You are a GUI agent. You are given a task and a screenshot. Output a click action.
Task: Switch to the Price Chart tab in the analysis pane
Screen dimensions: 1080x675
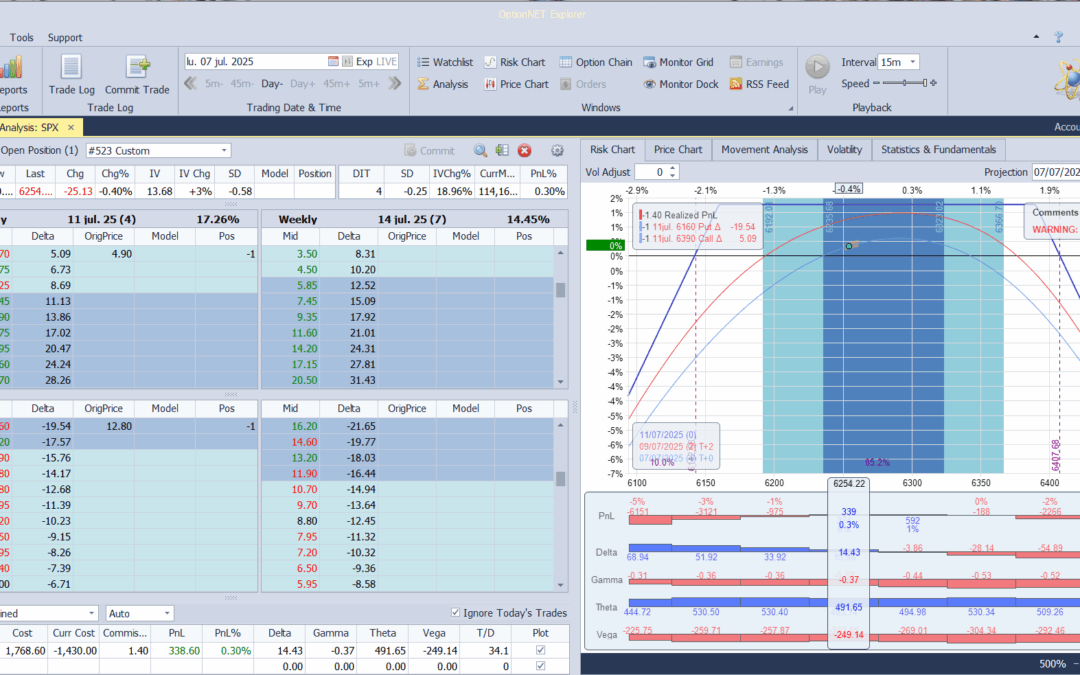click(x=678, y=149)
